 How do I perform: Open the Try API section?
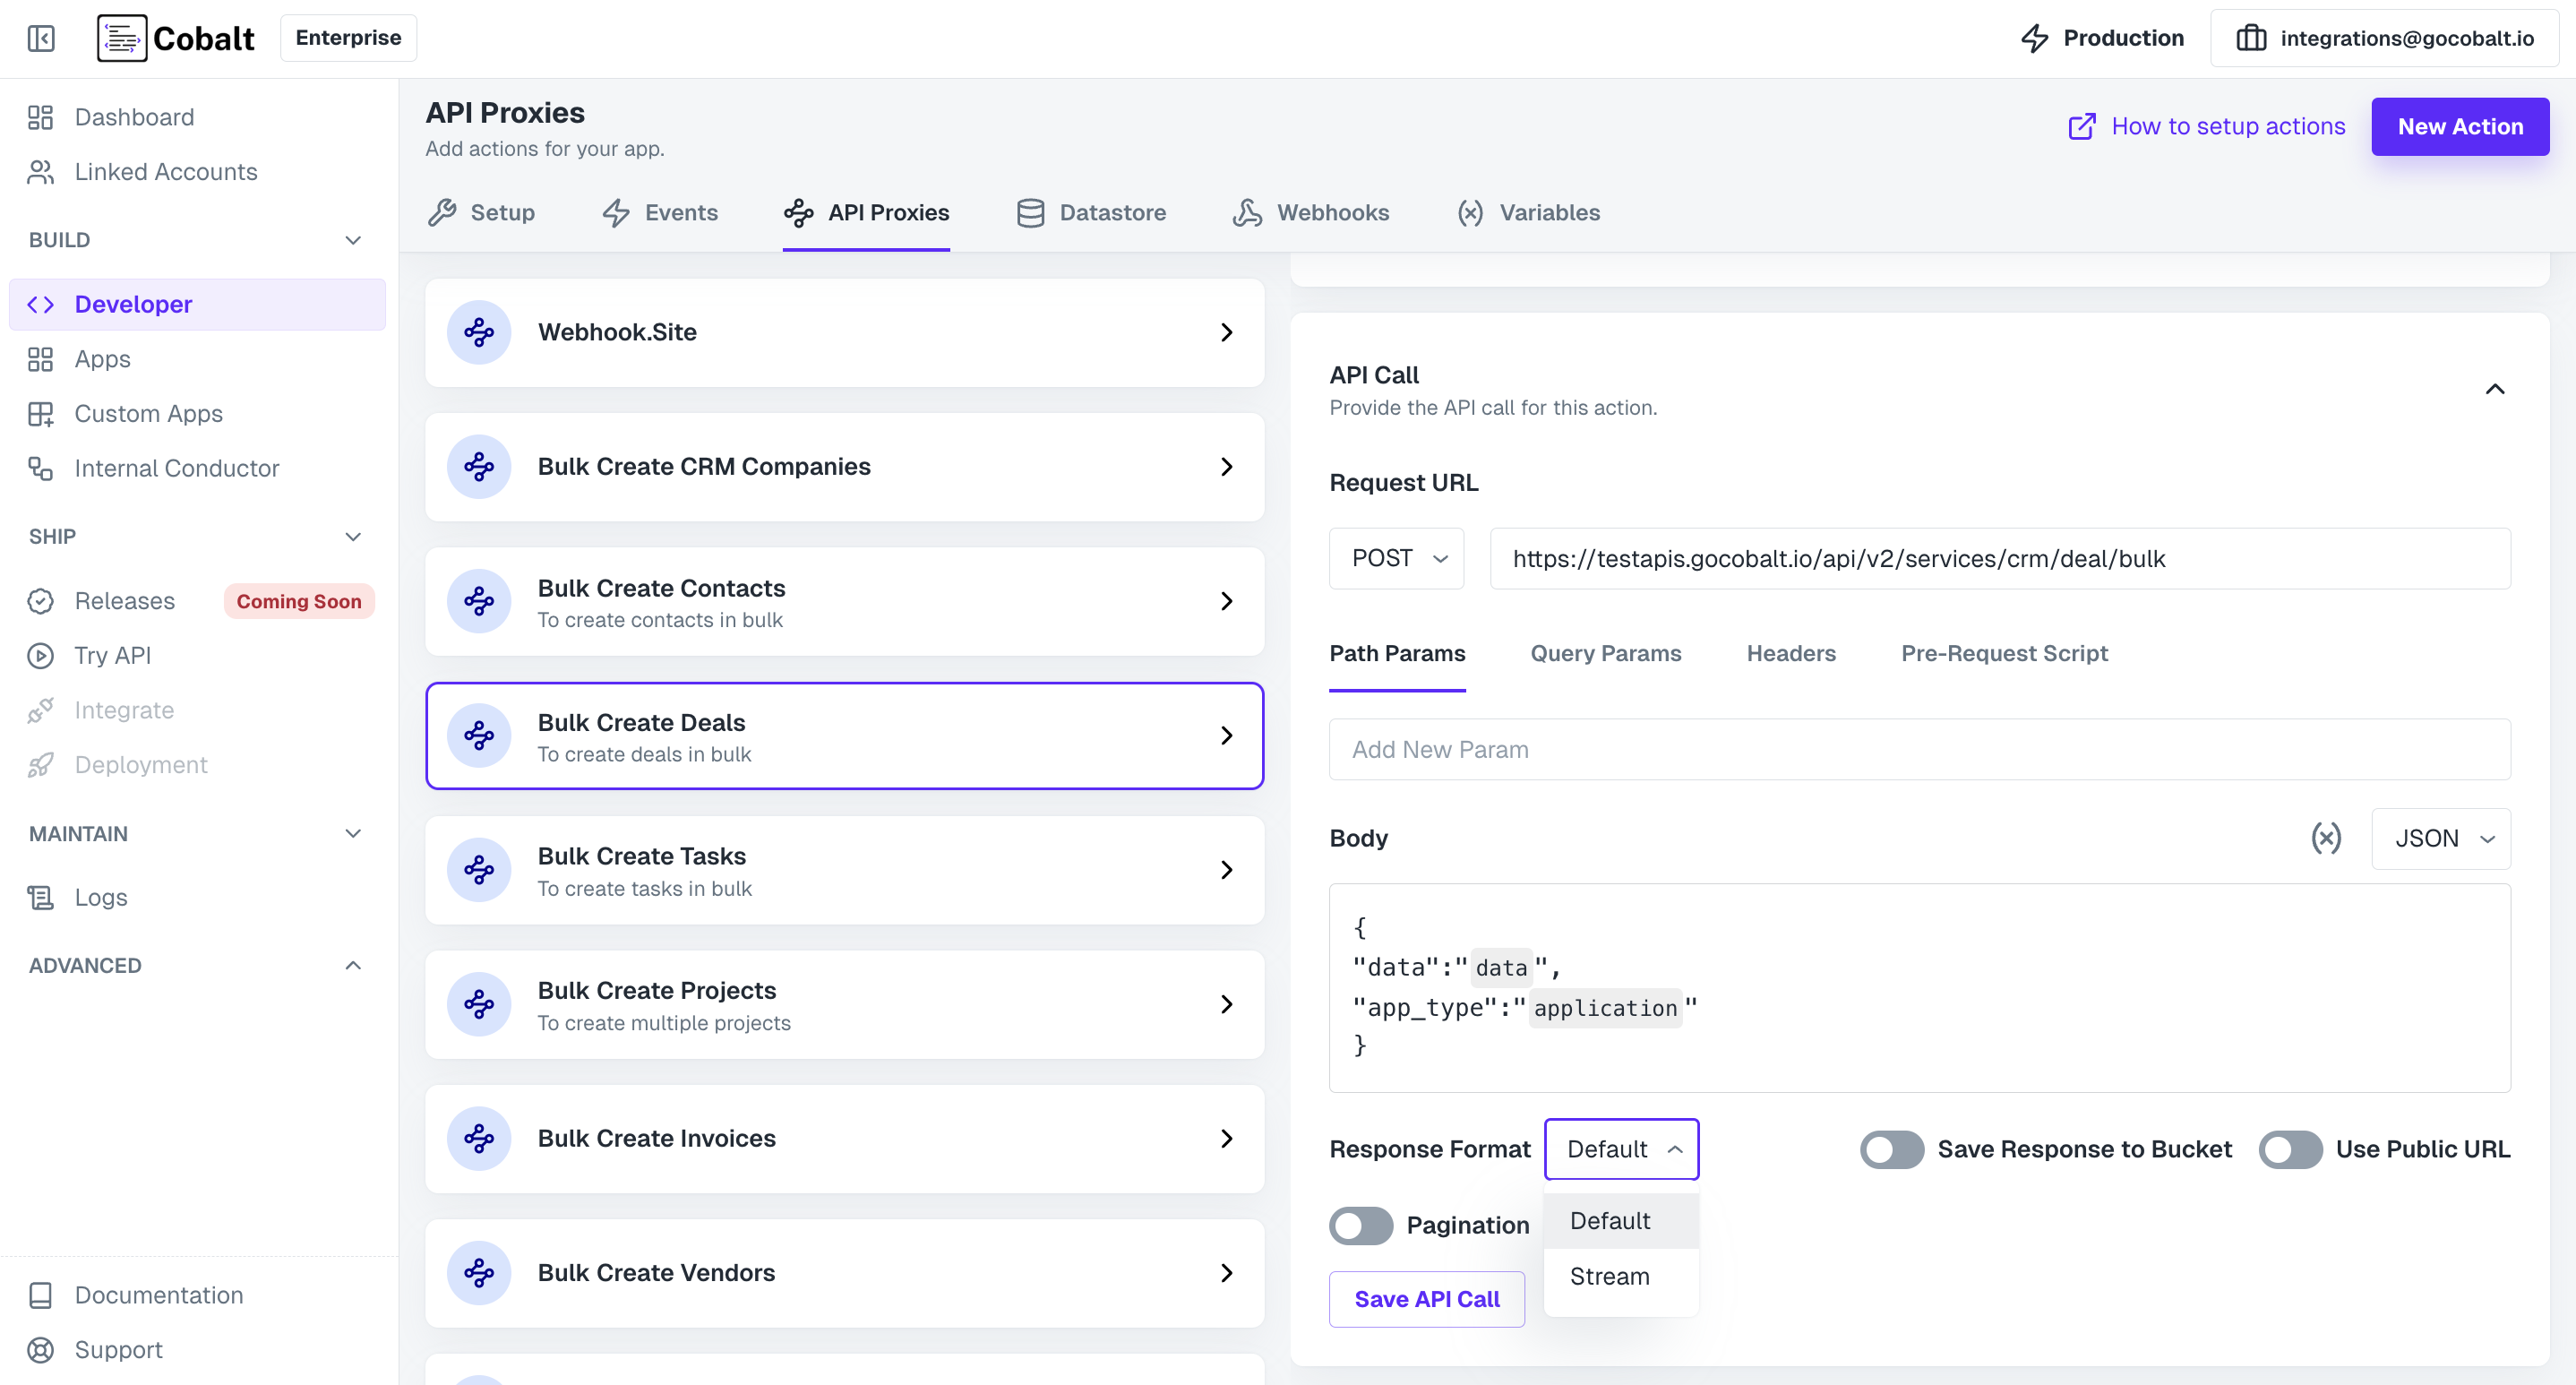coord(112,655)
